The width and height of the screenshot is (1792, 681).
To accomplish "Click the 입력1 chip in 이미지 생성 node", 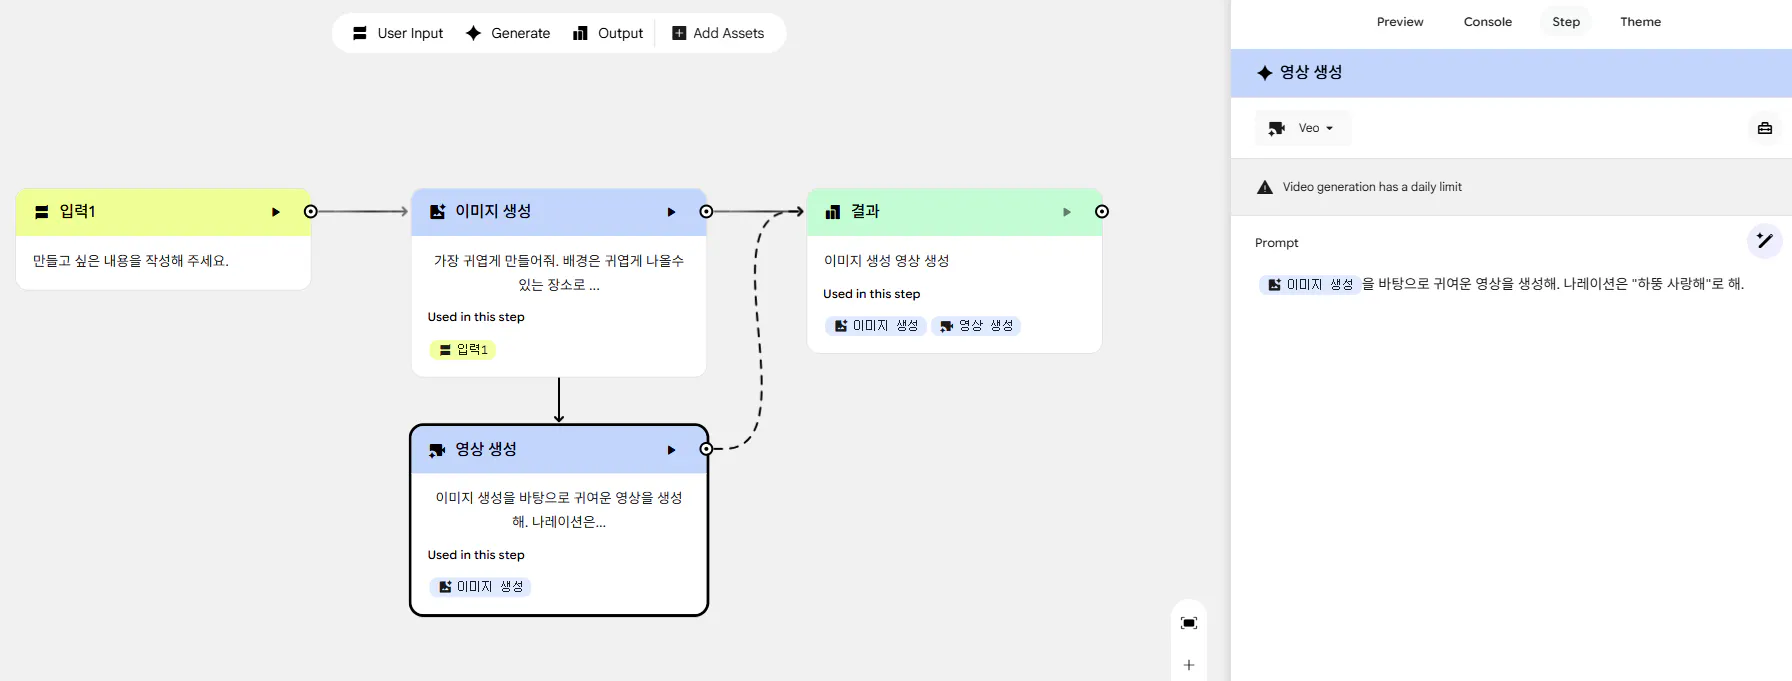I will point(463,350).
